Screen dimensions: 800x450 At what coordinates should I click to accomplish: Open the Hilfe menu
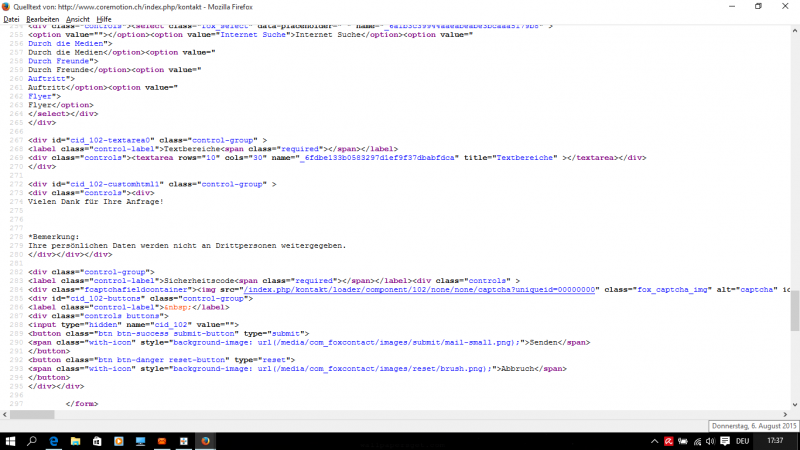point(104,19)
